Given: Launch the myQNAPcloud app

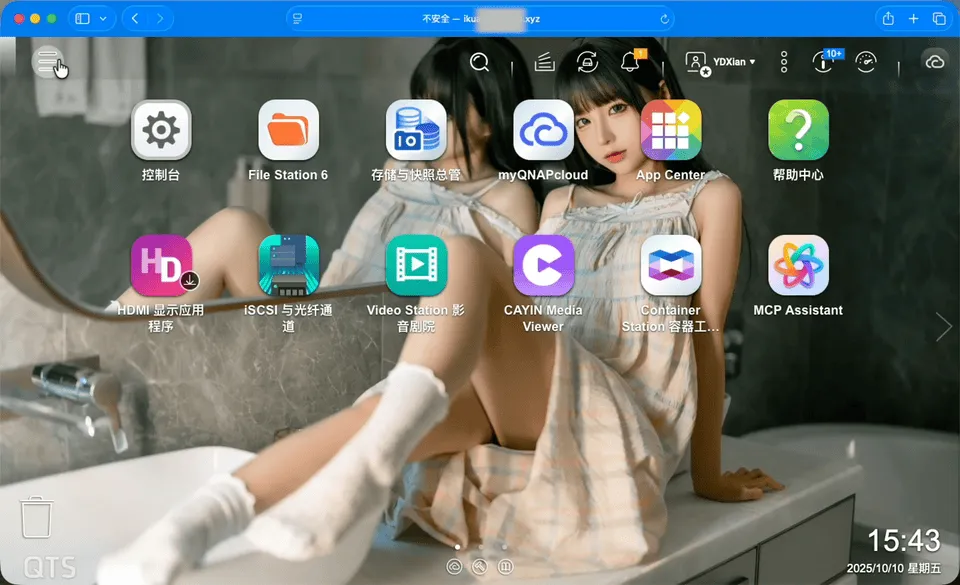Looking at the screenshot, I should tap(543, 131).
